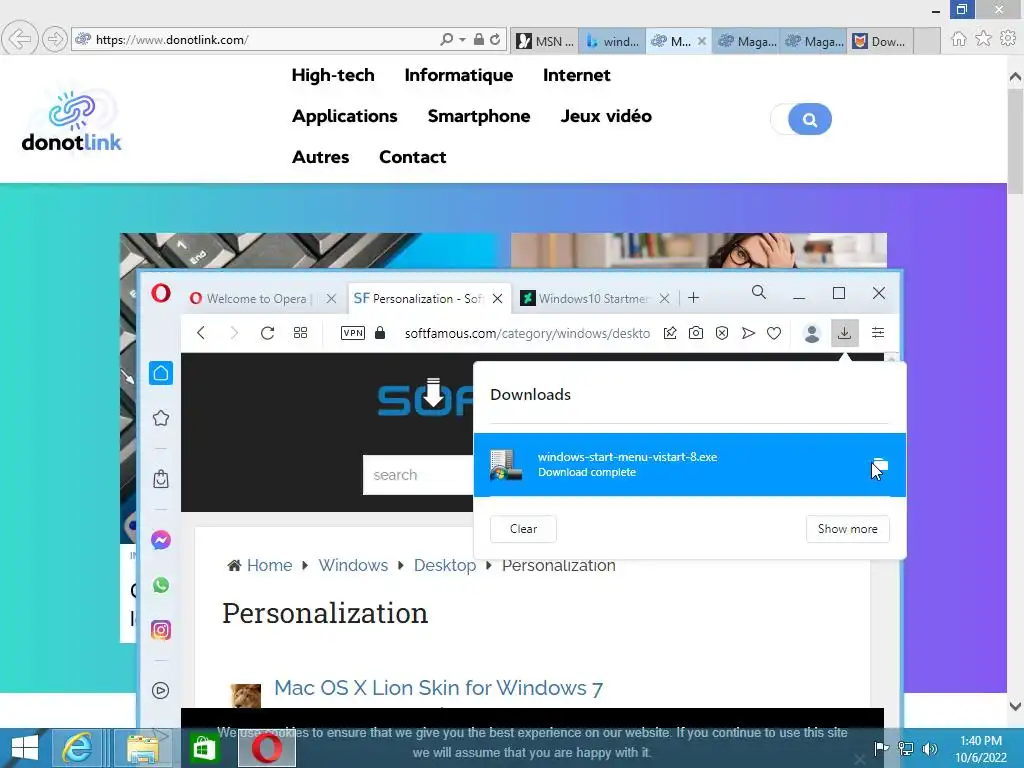The image size is (1024, 768).
Task: Click taskbar volume speaker icon
Action: pyautogui.click(x=930, y=748)
